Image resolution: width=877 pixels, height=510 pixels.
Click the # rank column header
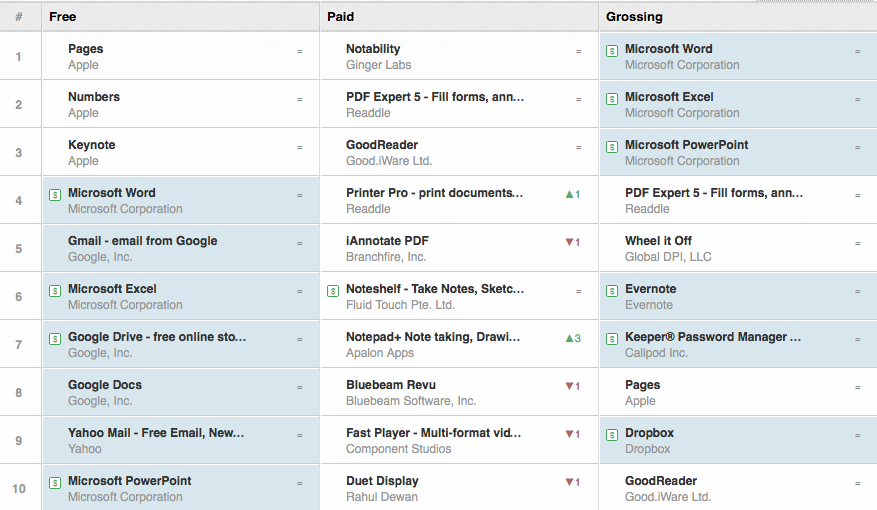(x=20, y=17)
